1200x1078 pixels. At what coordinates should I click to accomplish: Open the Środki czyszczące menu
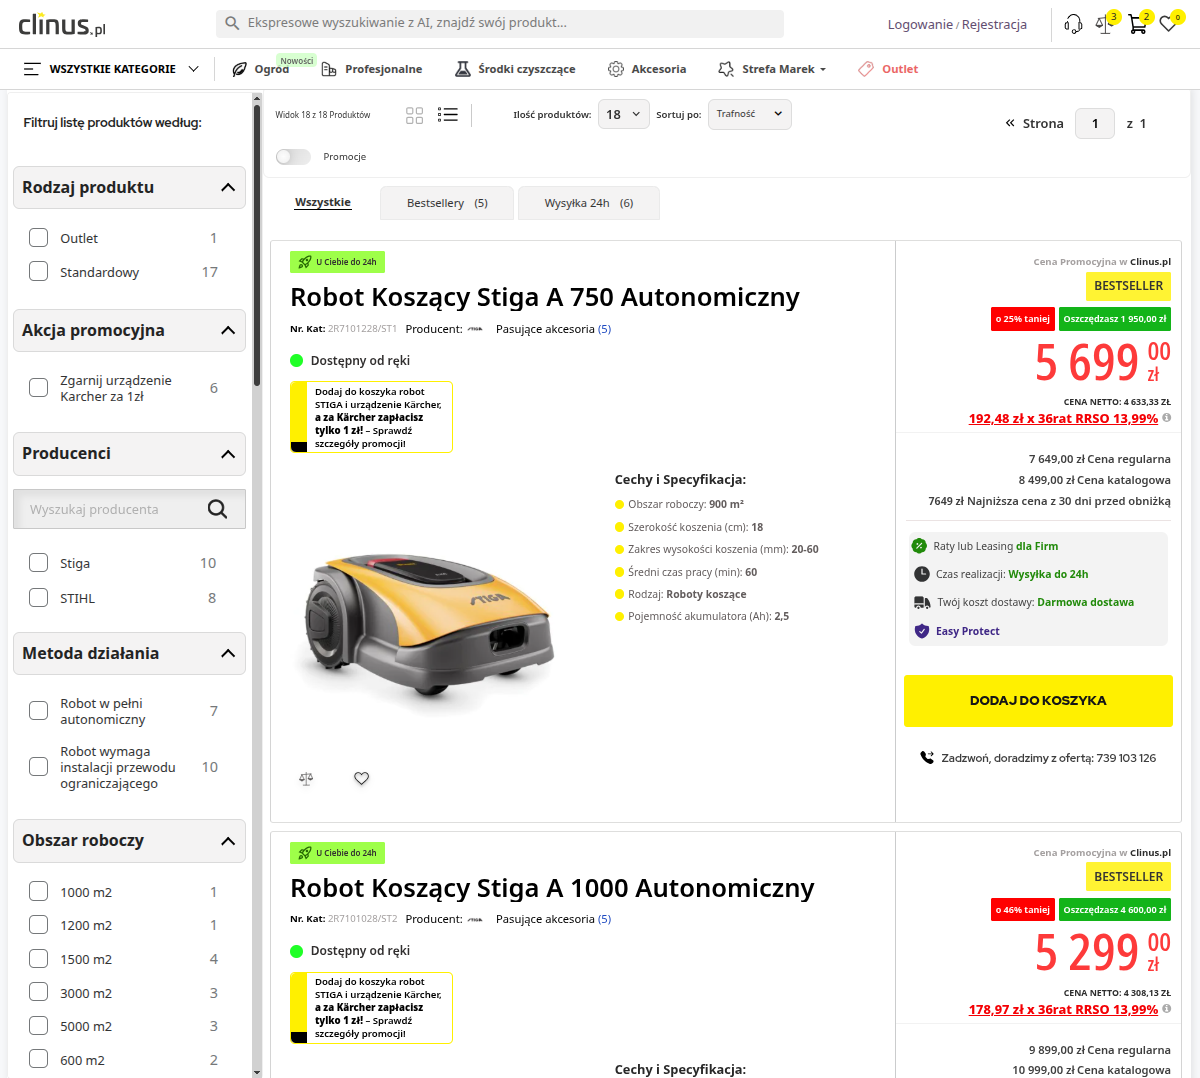click(515, 69)
